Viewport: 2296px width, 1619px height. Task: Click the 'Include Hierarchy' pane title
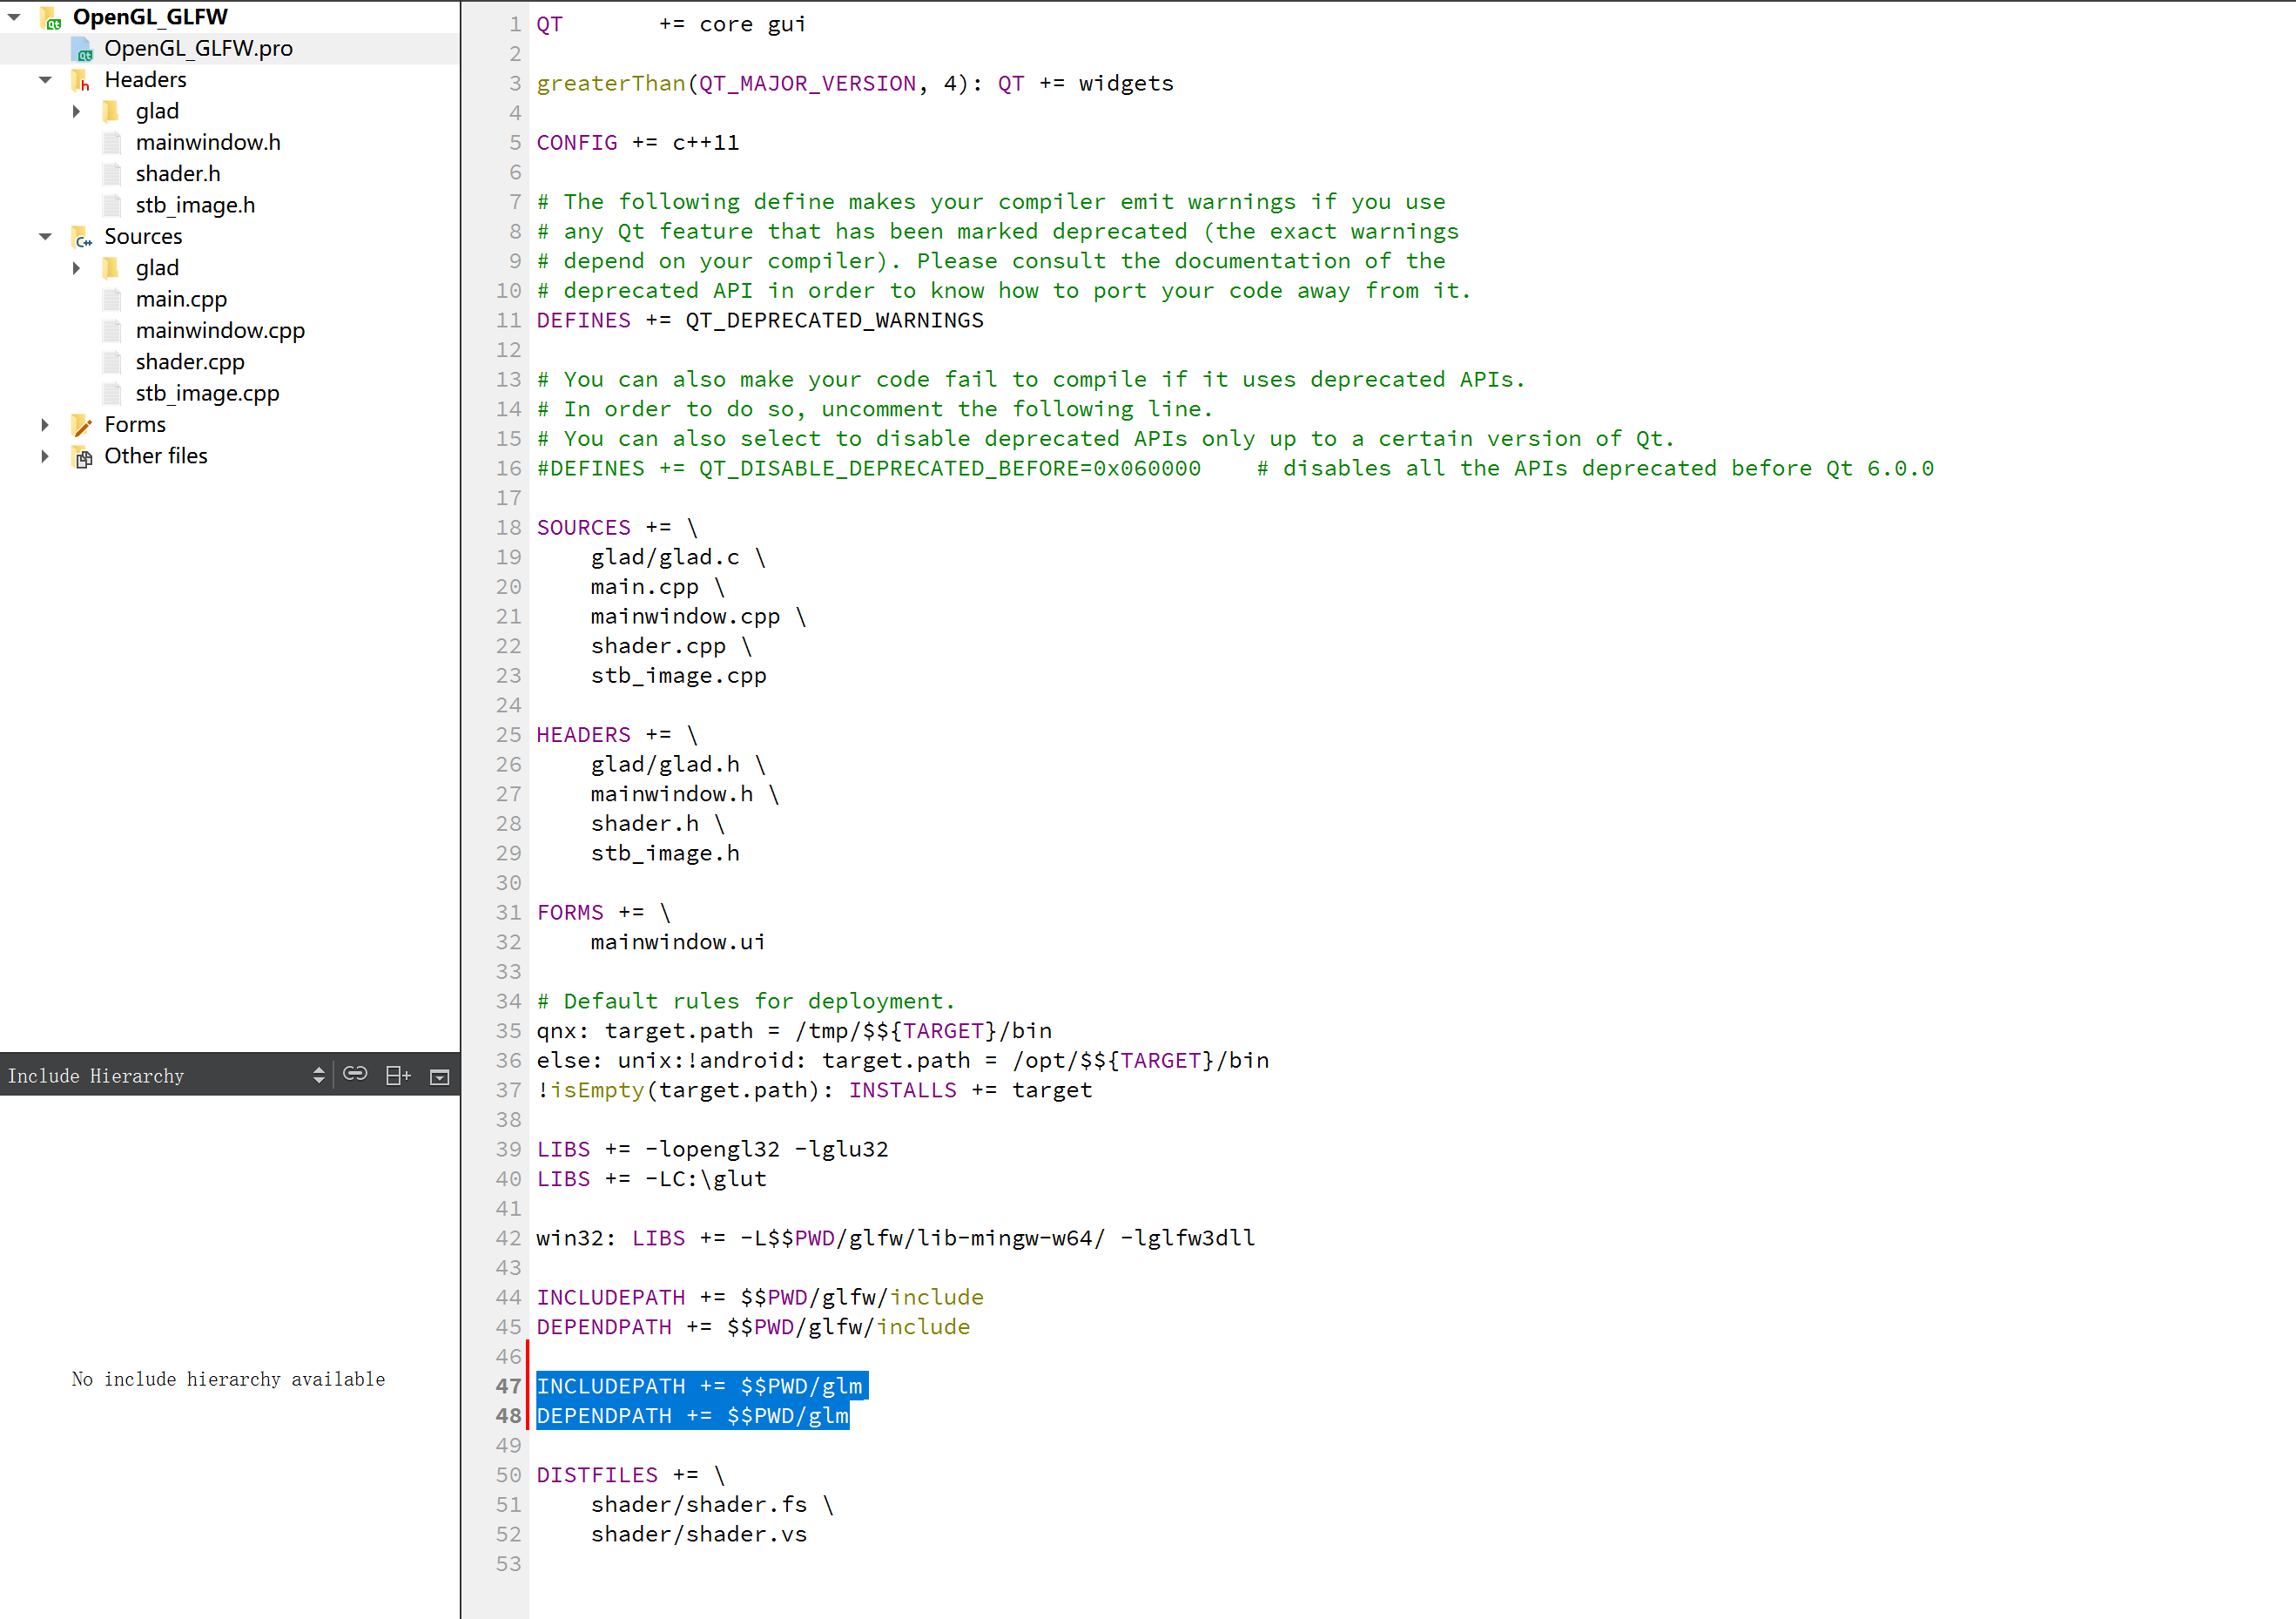click(96, 1076)
